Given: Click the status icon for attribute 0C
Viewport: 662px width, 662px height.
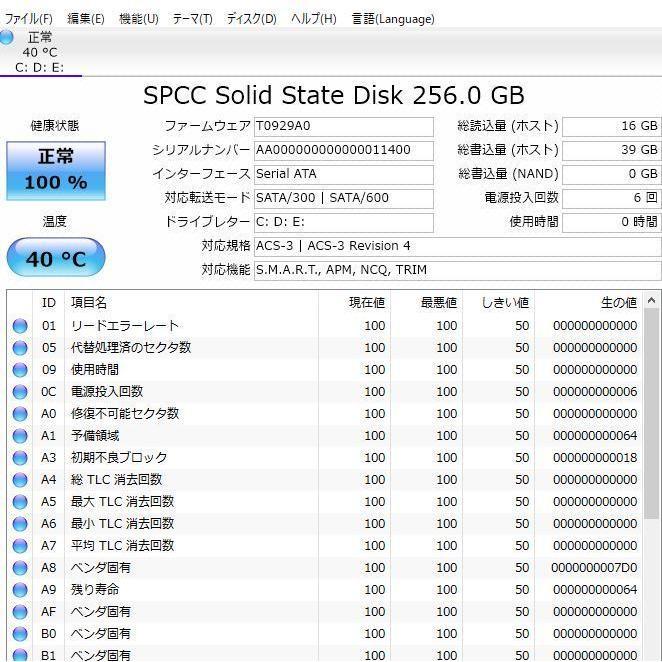Looking at the screenshot, I should coord(20,392).
